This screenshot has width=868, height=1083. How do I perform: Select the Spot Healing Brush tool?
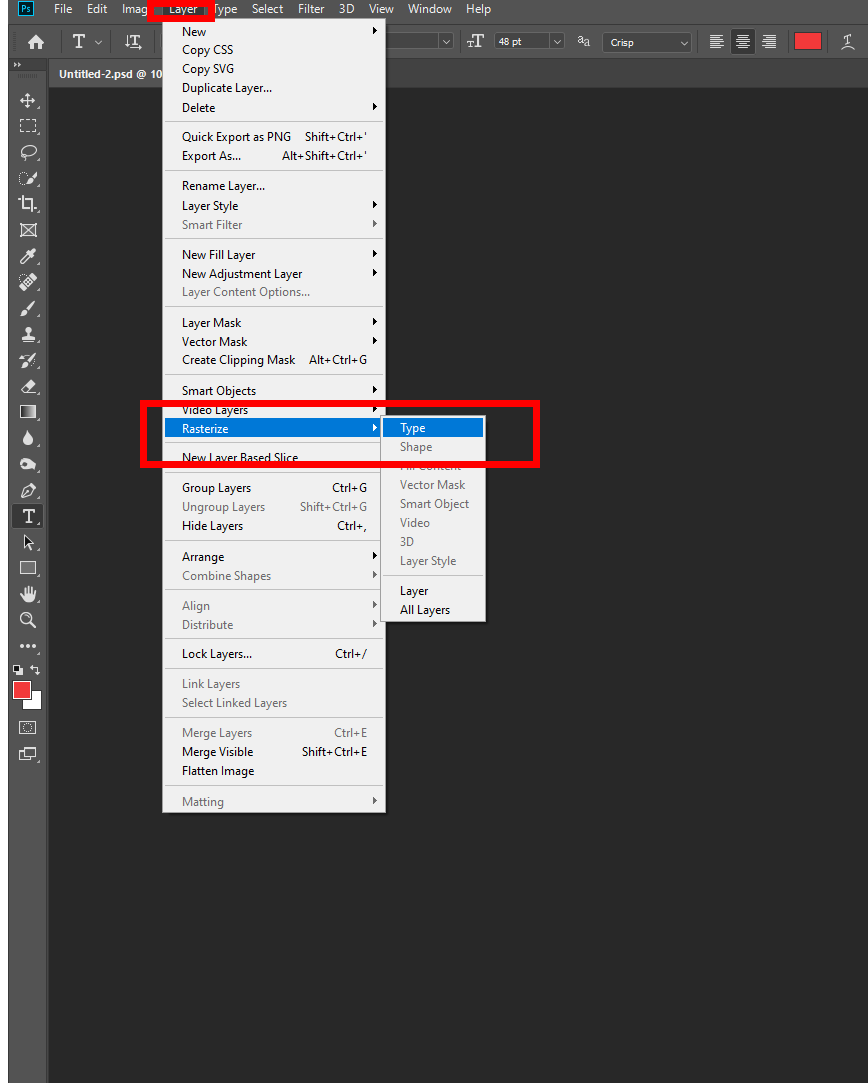tap(28, 282)
